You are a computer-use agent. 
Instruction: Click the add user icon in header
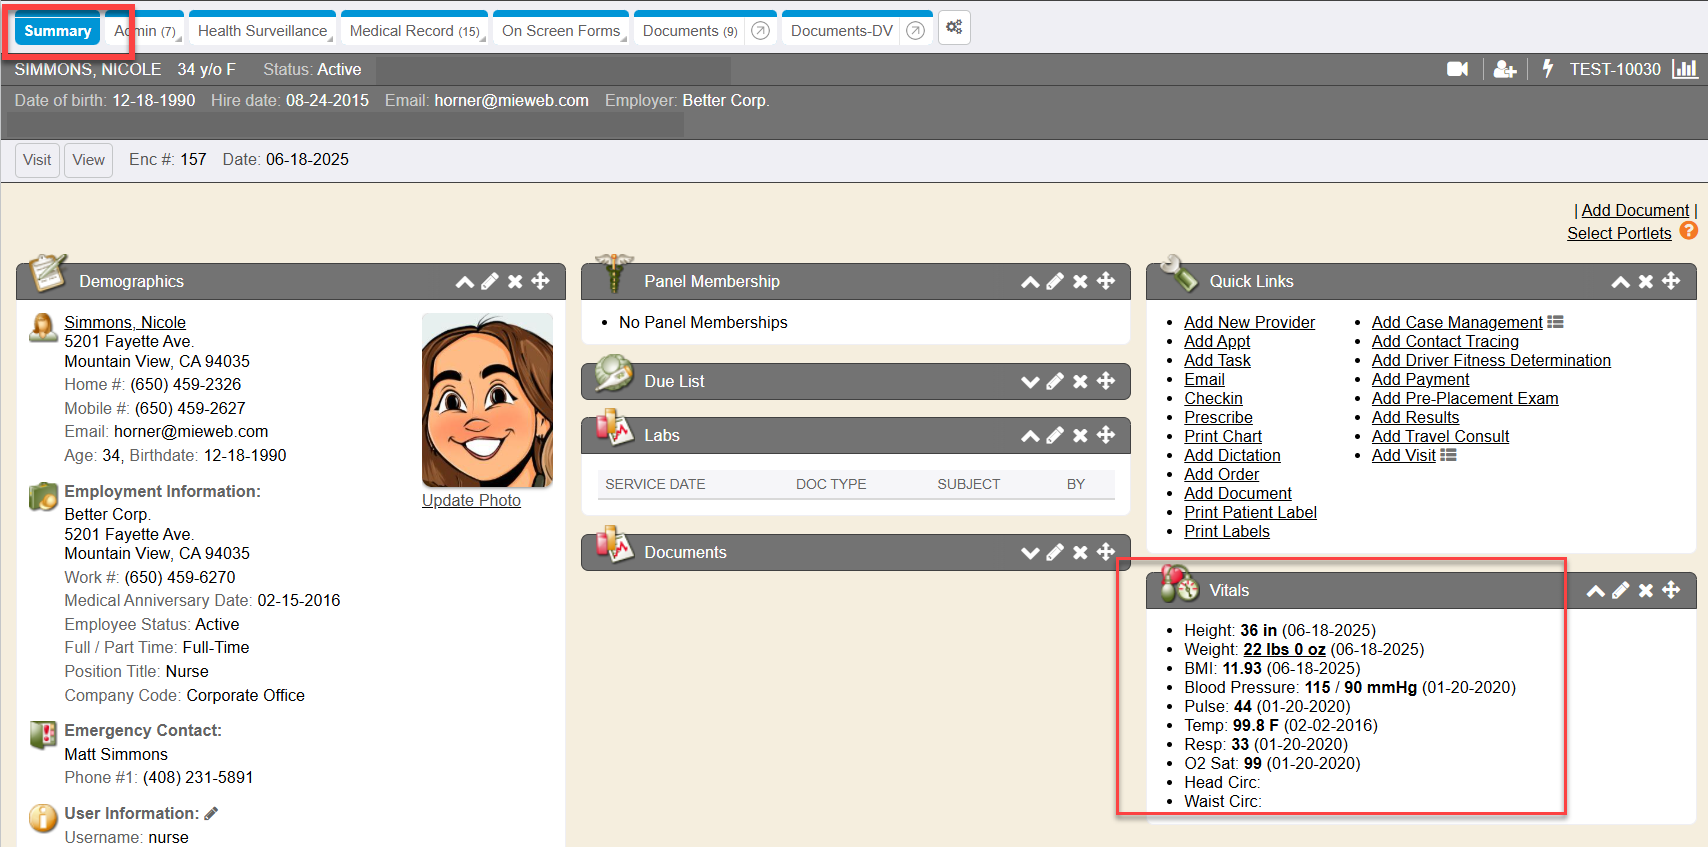pyautogui.click(x=1504, y=69)
